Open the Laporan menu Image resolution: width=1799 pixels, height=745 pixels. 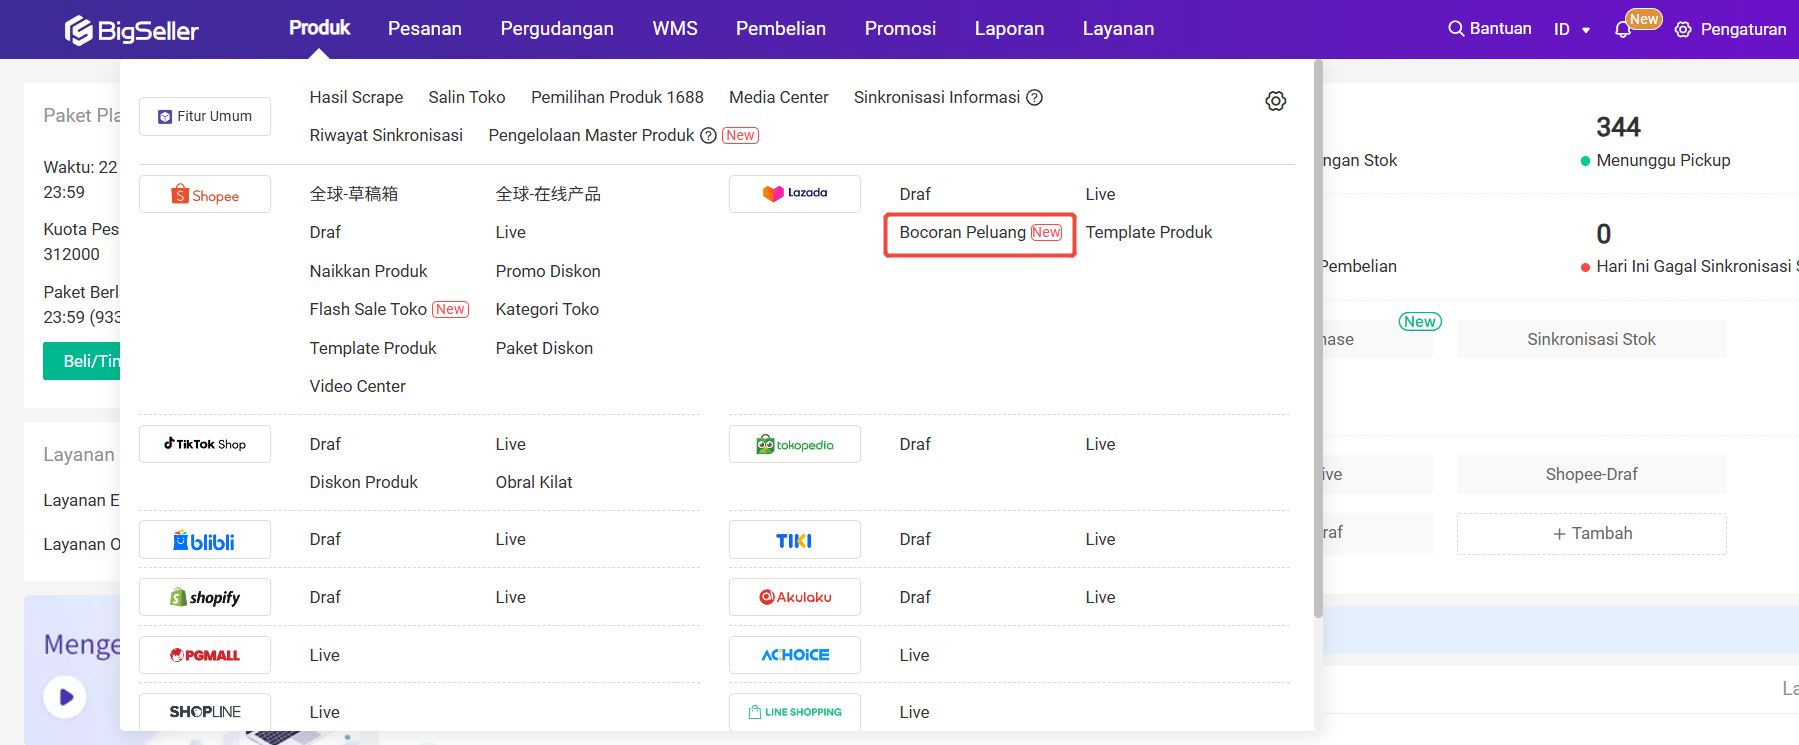[x=1009, y=29]
